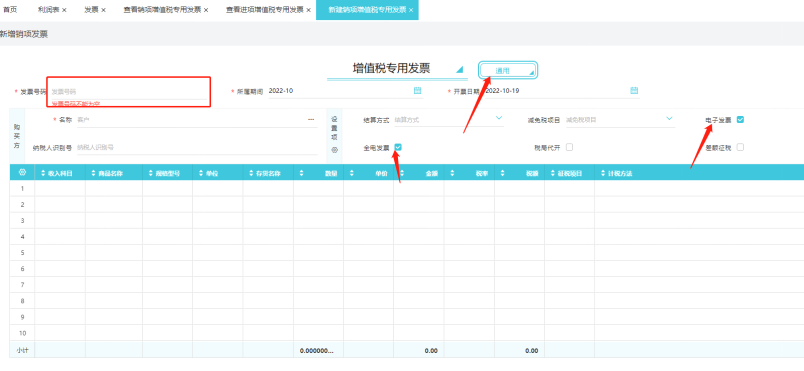Click the 开票日期 value 2022-10-19

[x=503, y=91]
